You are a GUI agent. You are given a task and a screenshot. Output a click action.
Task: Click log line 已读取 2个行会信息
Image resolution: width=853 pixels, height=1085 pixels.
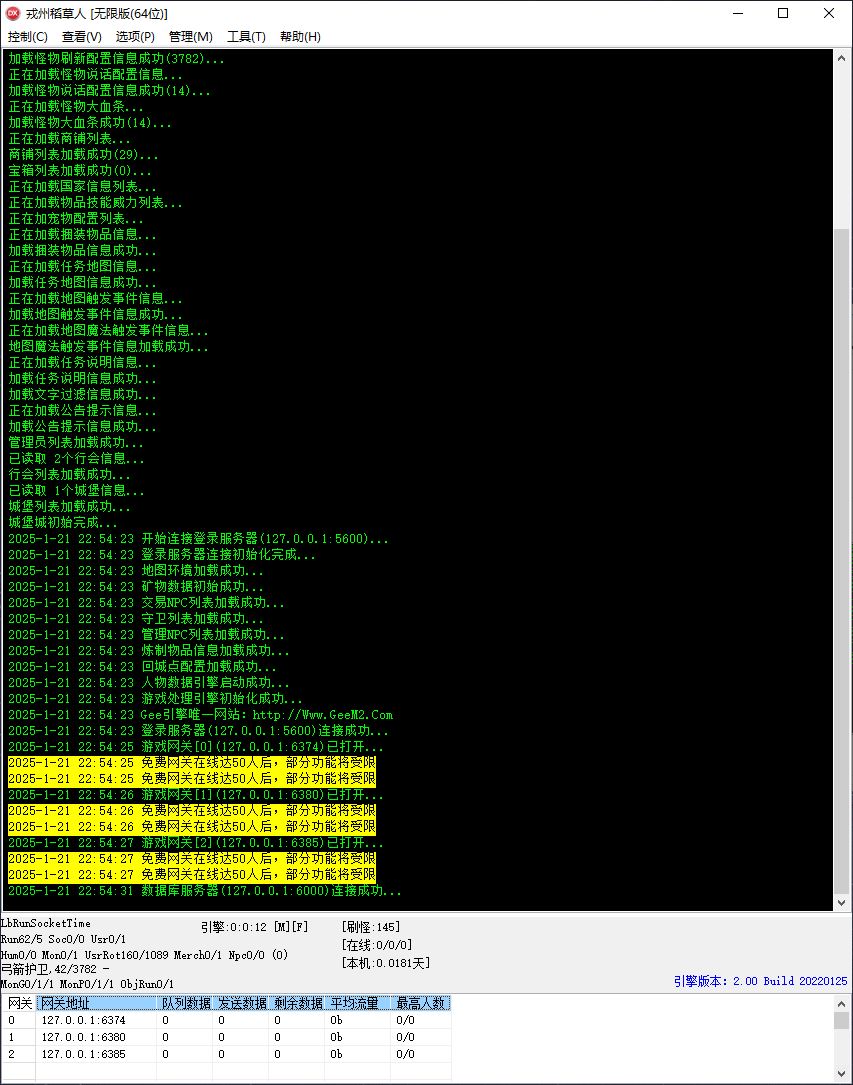(x=76, y=458)
